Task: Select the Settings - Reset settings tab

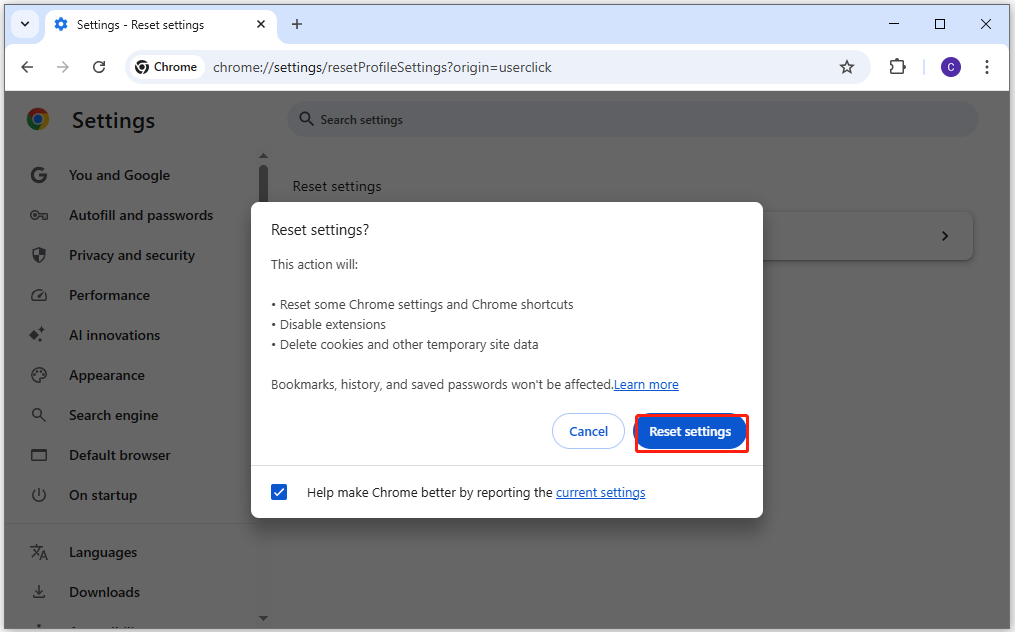Action: (x=161, y=25)
